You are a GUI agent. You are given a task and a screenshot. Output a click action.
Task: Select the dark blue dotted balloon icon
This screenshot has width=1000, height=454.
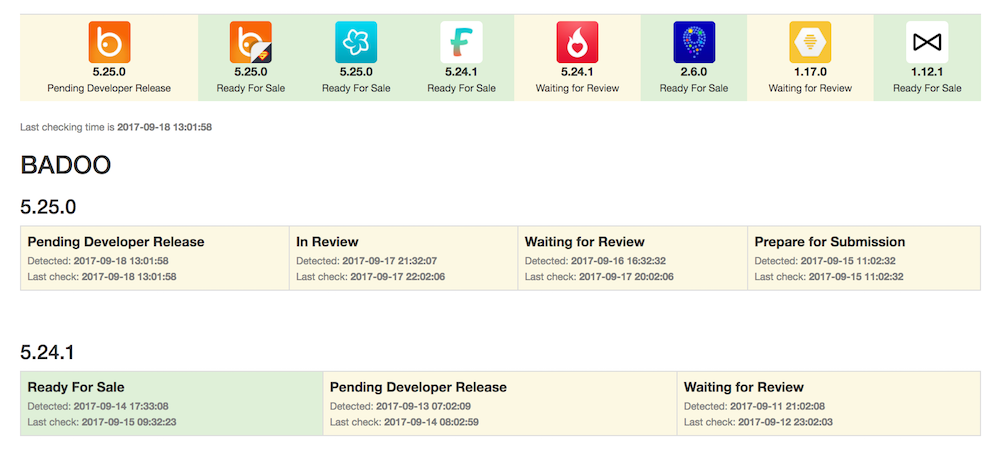click(694, 42)
